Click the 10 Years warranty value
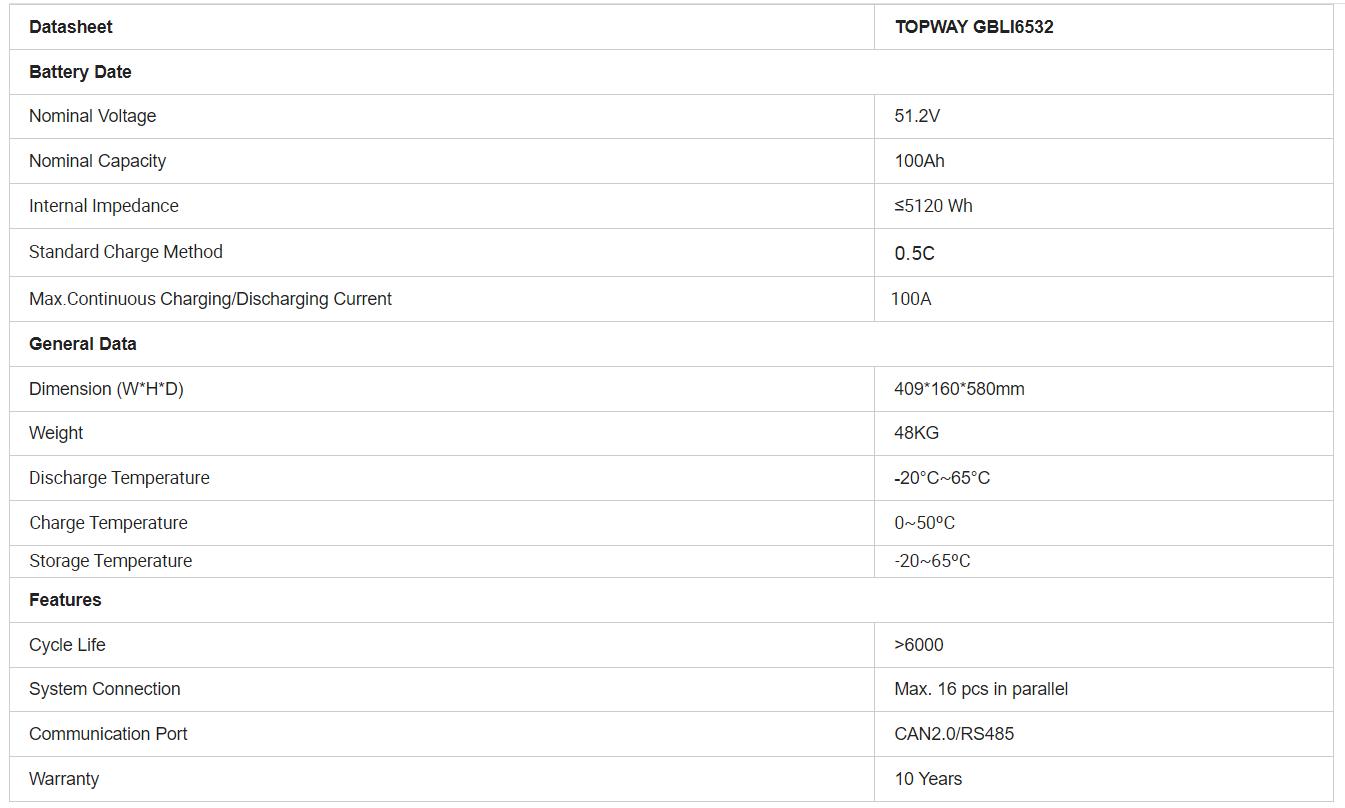 (x=927, y=779)
